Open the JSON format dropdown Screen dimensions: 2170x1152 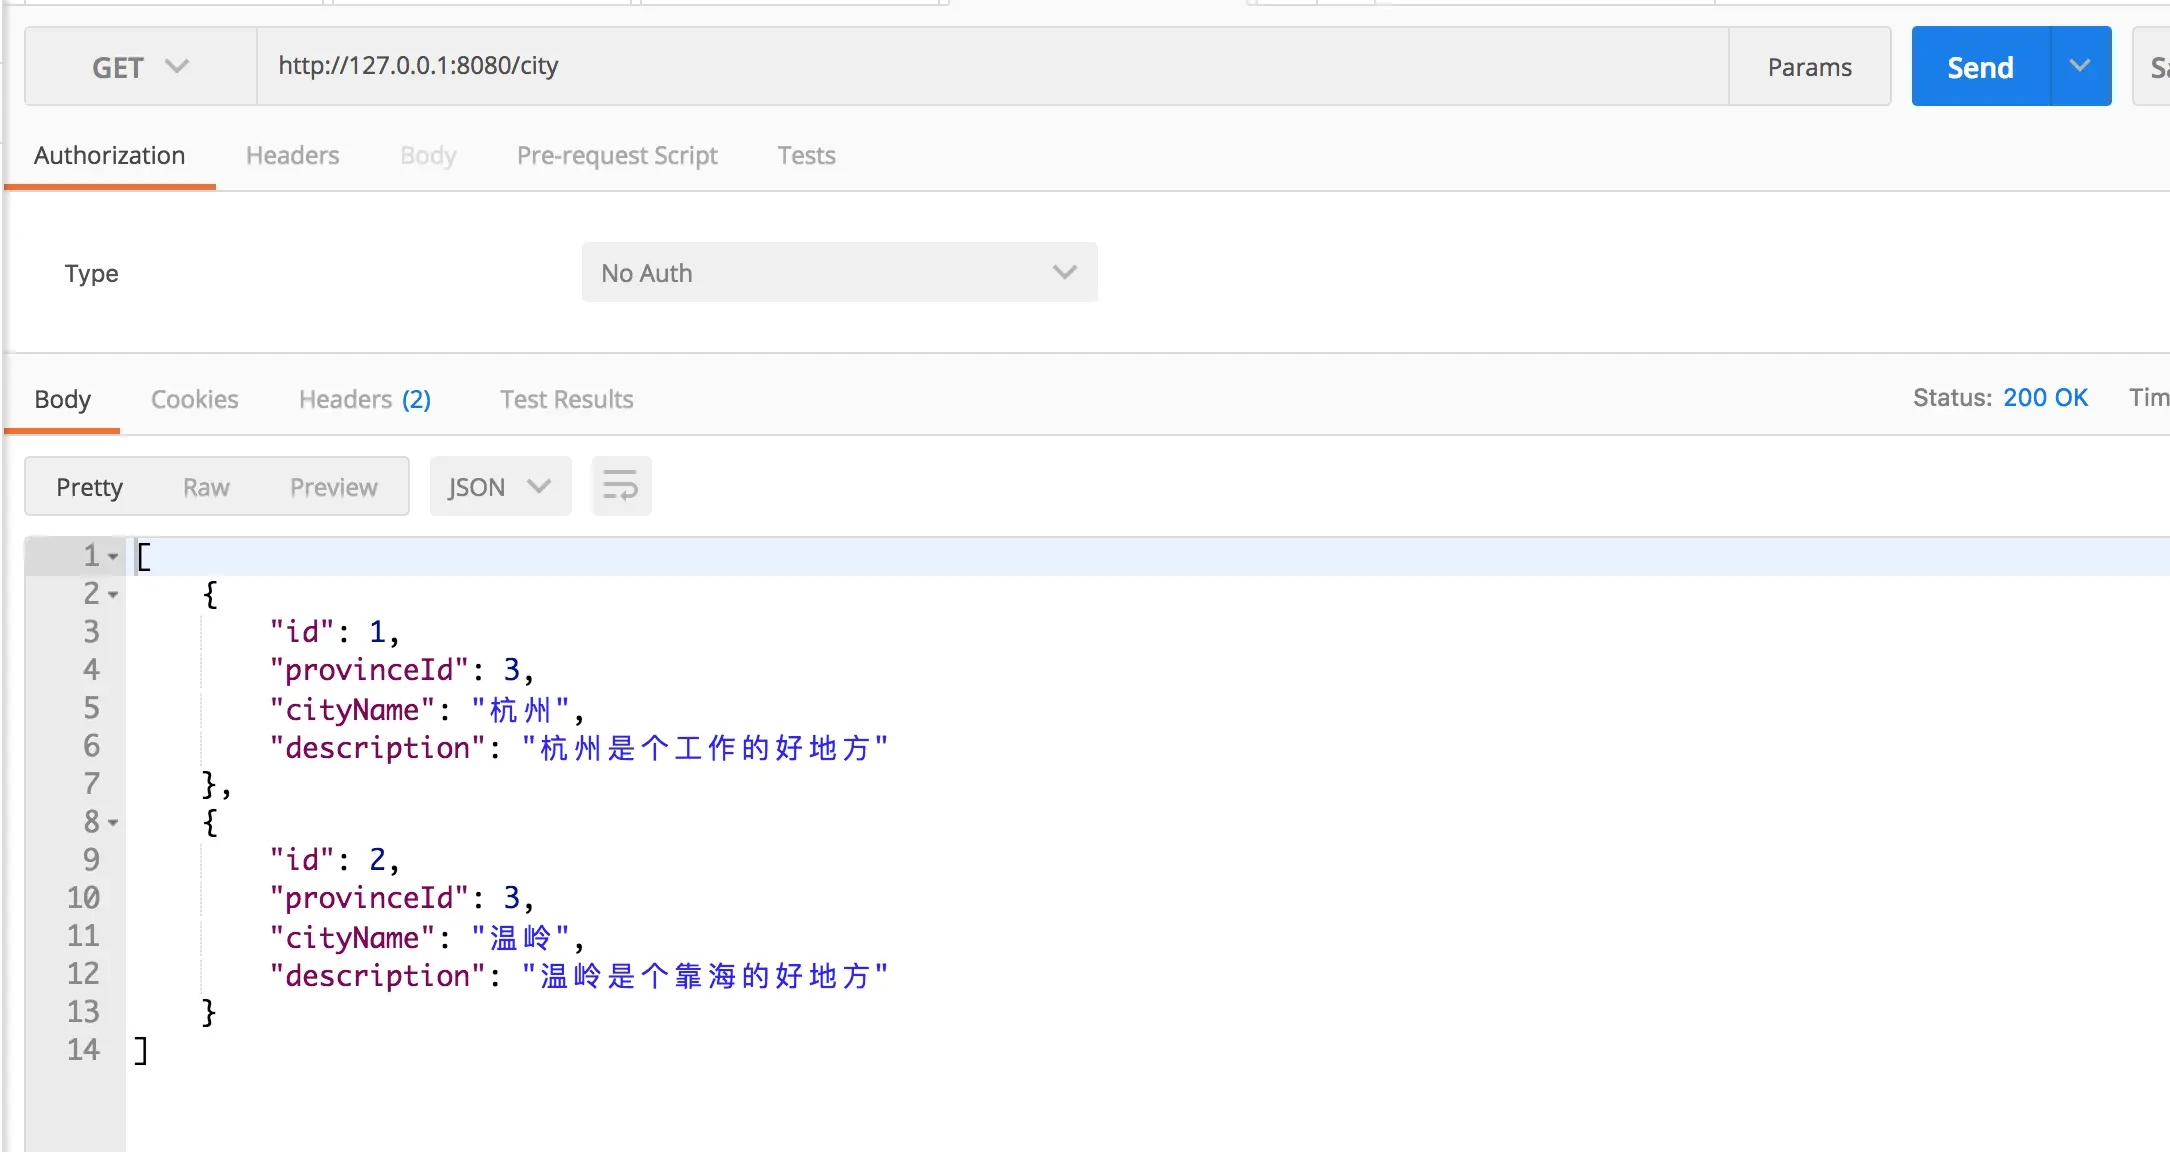[499, 487]
